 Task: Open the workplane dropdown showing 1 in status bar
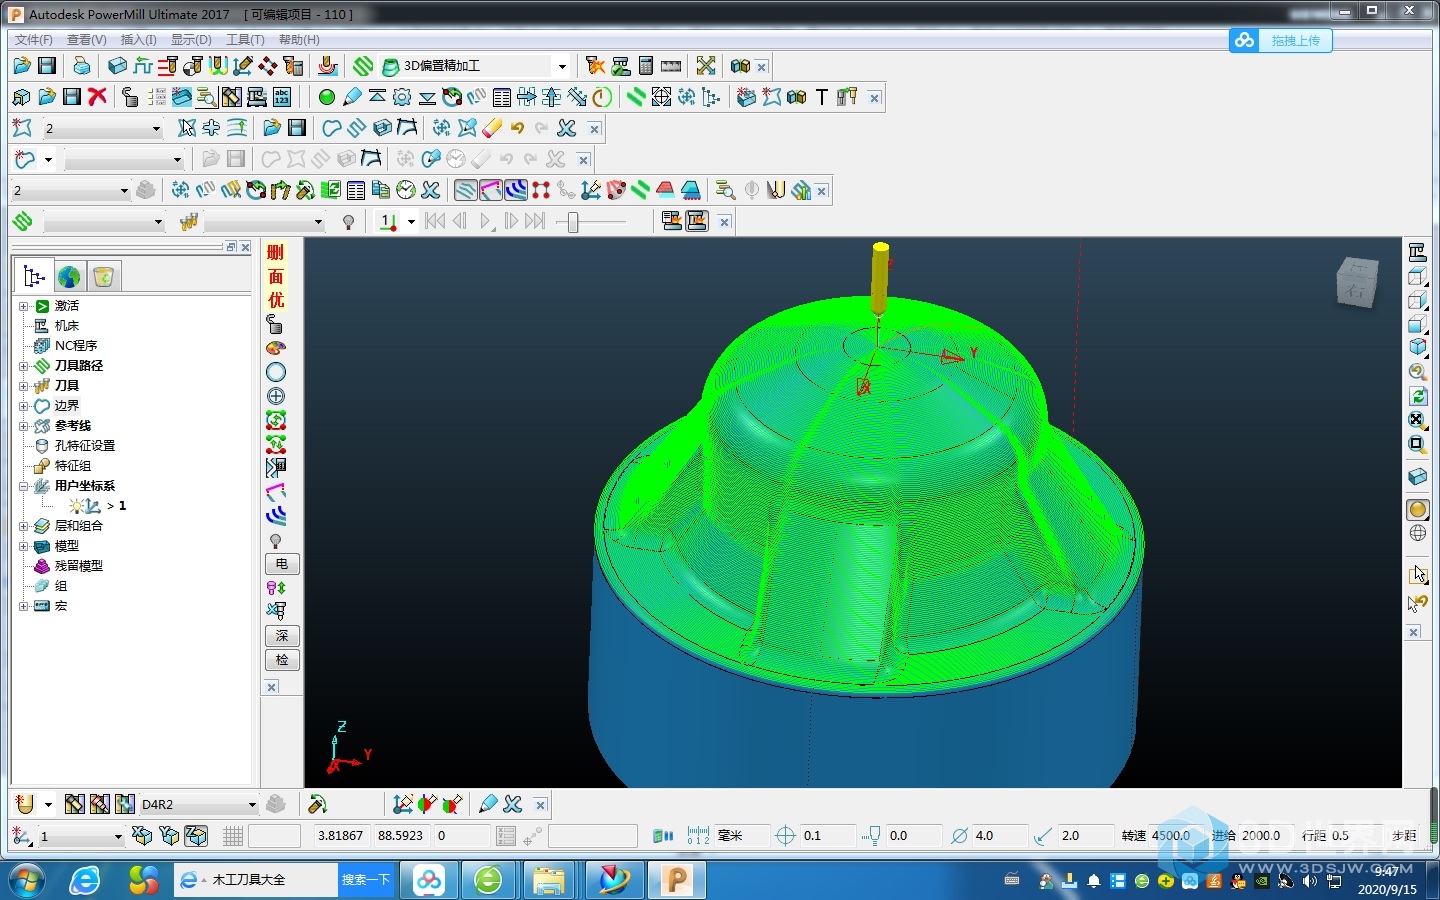[118, 836]
